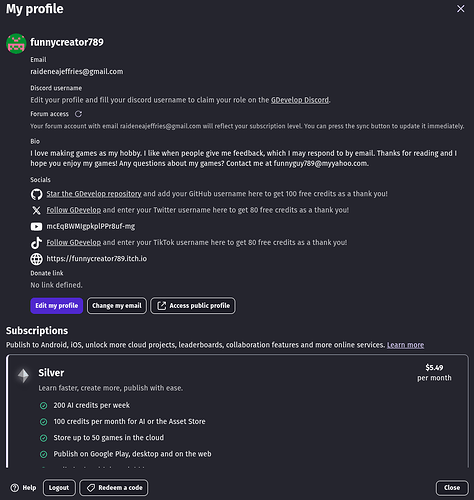
Task: Click the forum access sync icon
Action: [78, 114]
